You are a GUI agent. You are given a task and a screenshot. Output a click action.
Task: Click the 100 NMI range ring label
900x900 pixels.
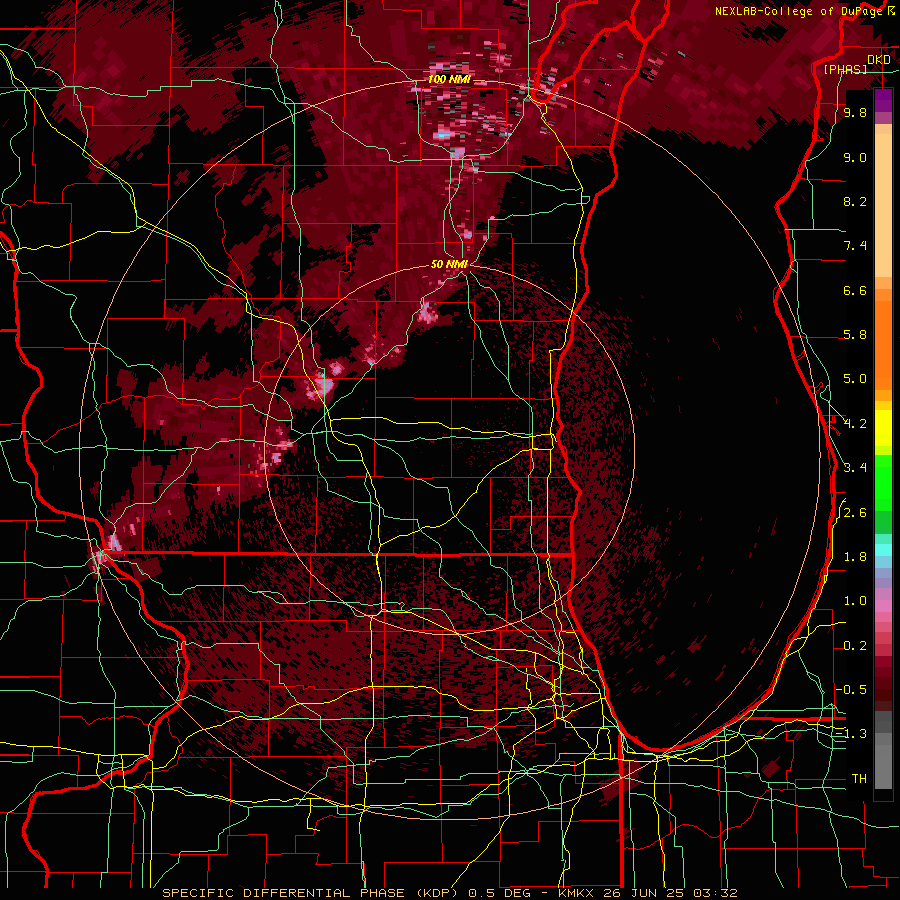tap(449, 79)
